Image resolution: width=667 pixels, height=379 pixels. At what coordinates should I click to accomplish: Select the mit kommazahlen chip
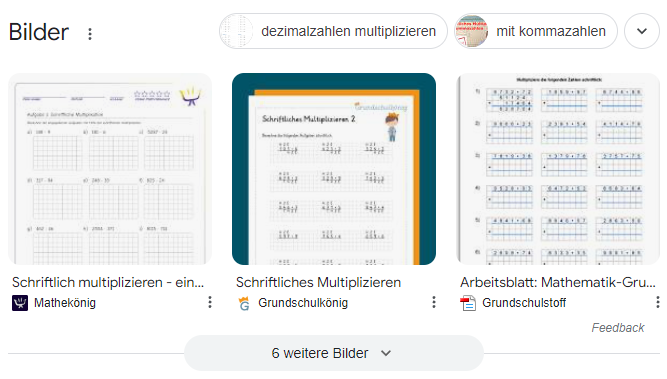[x=536, y=31]
